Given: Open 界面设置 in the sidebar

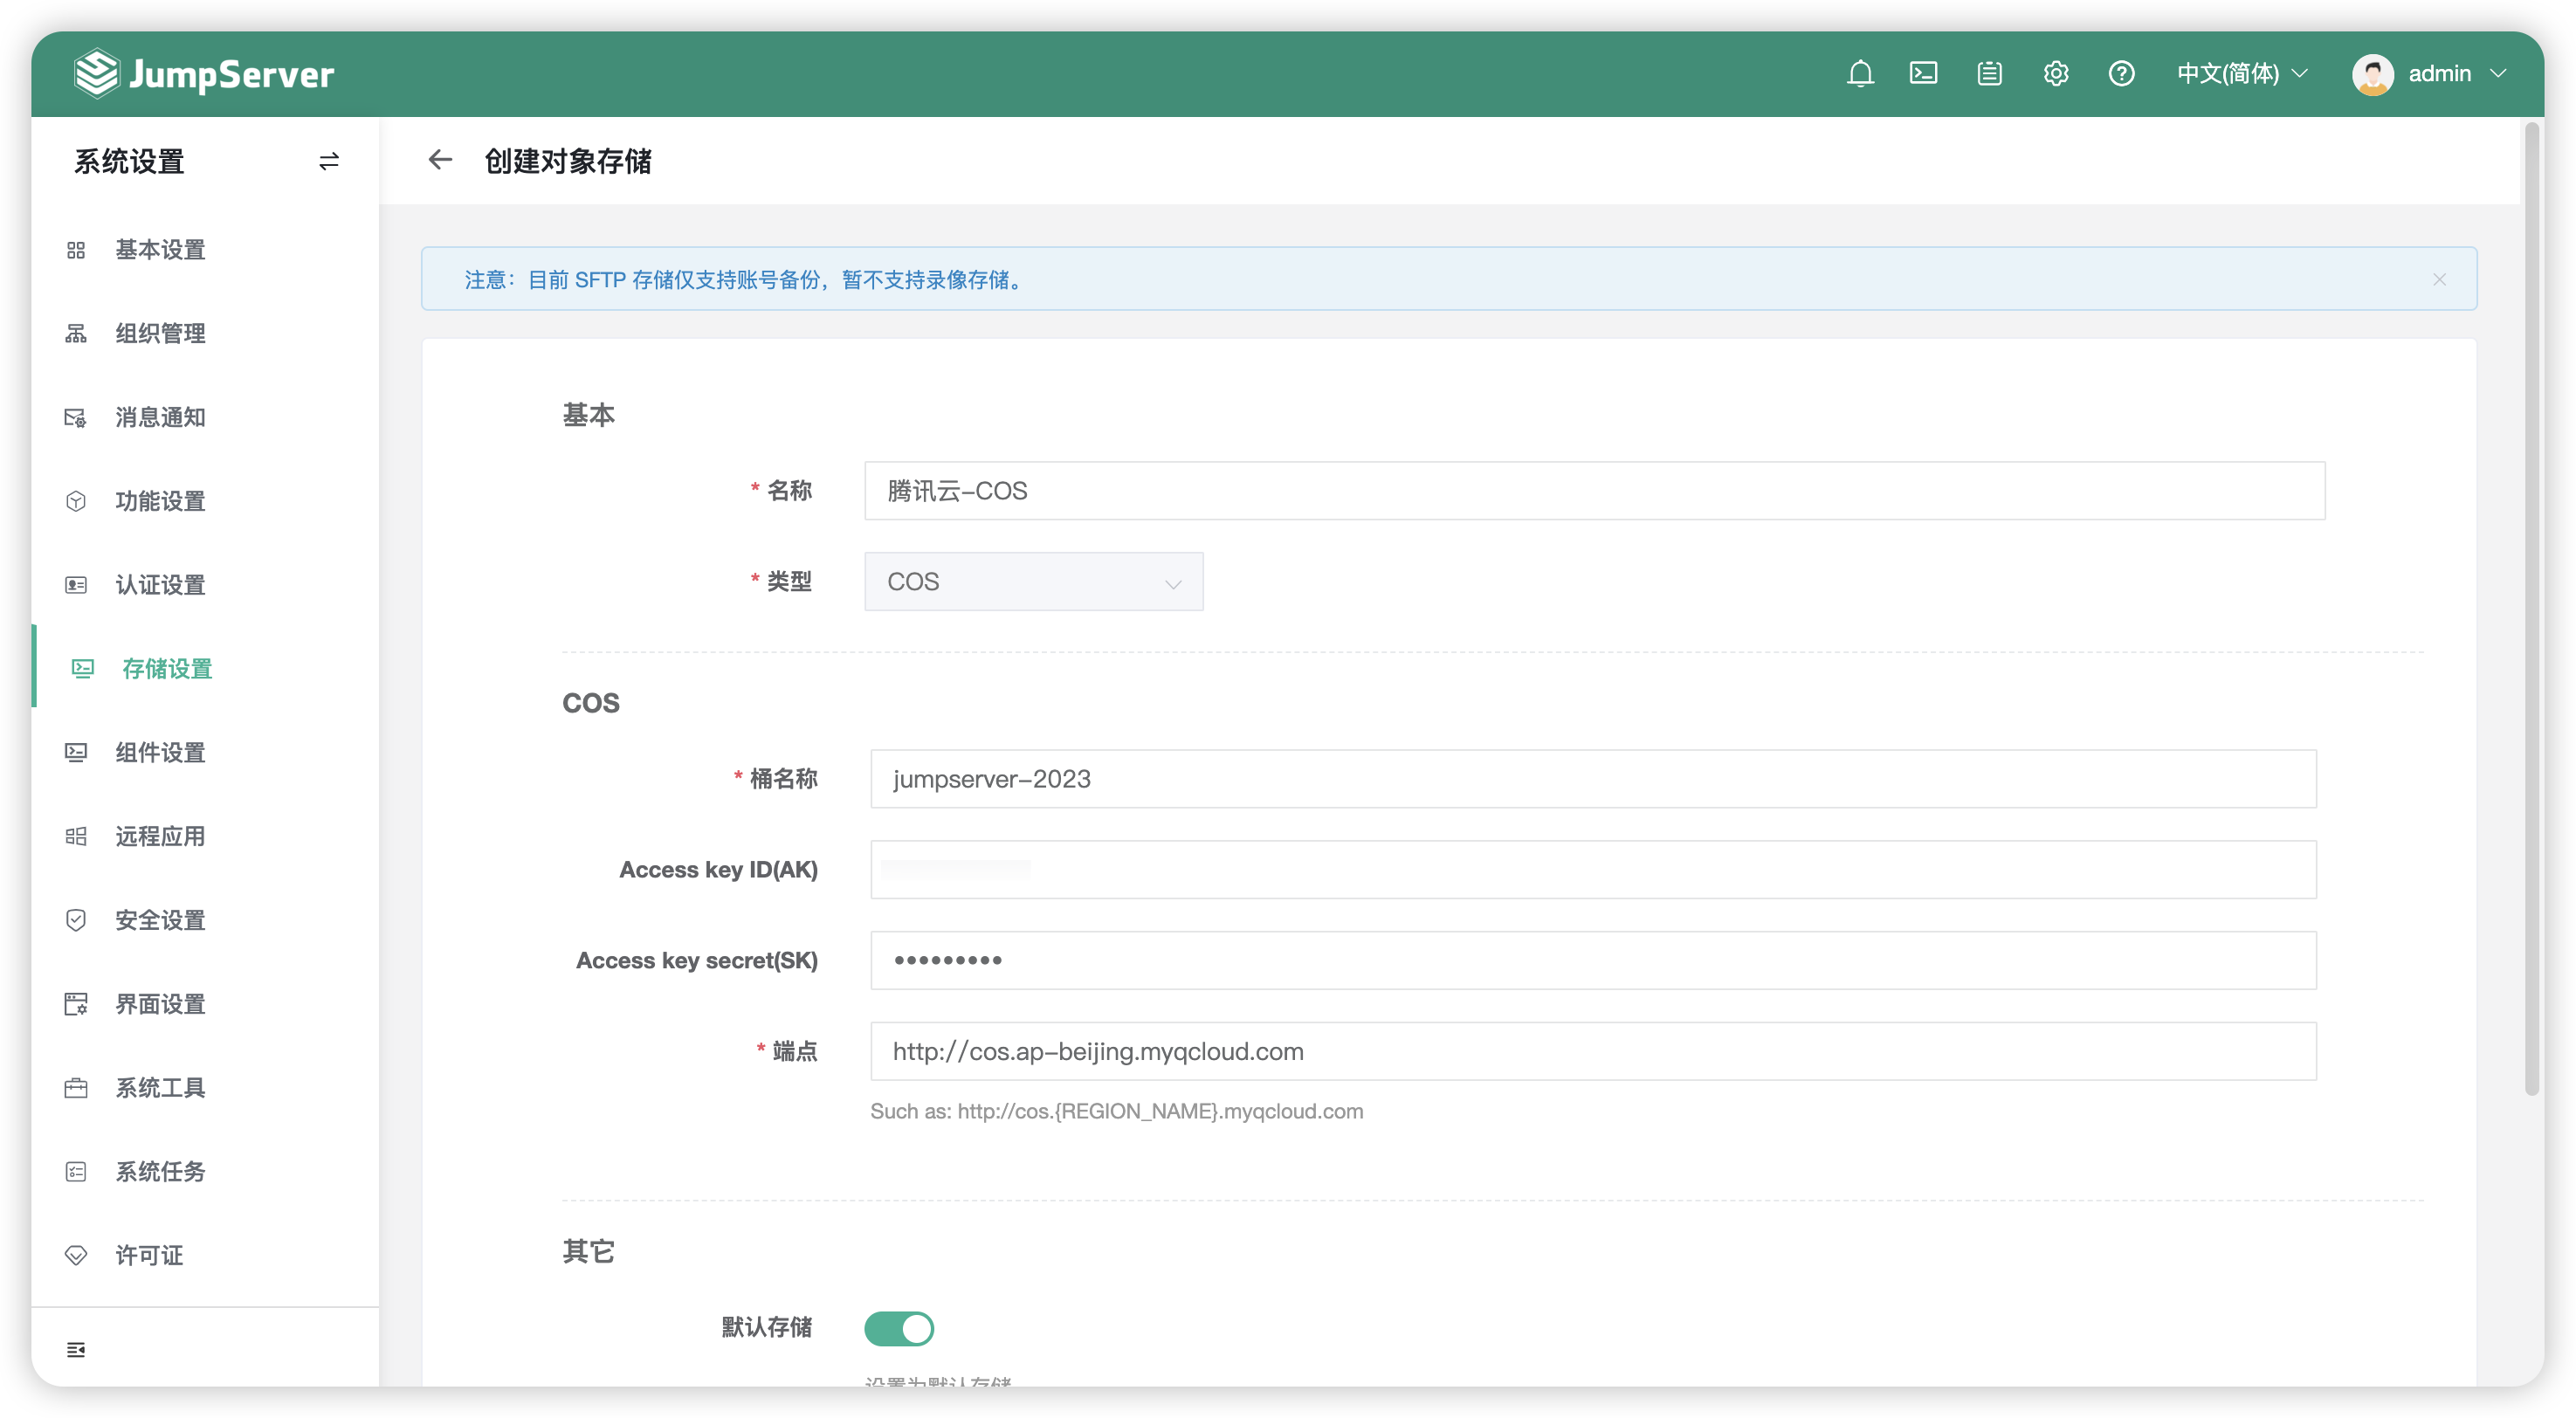Looking at the screenshot, I should coord(205,1004).
